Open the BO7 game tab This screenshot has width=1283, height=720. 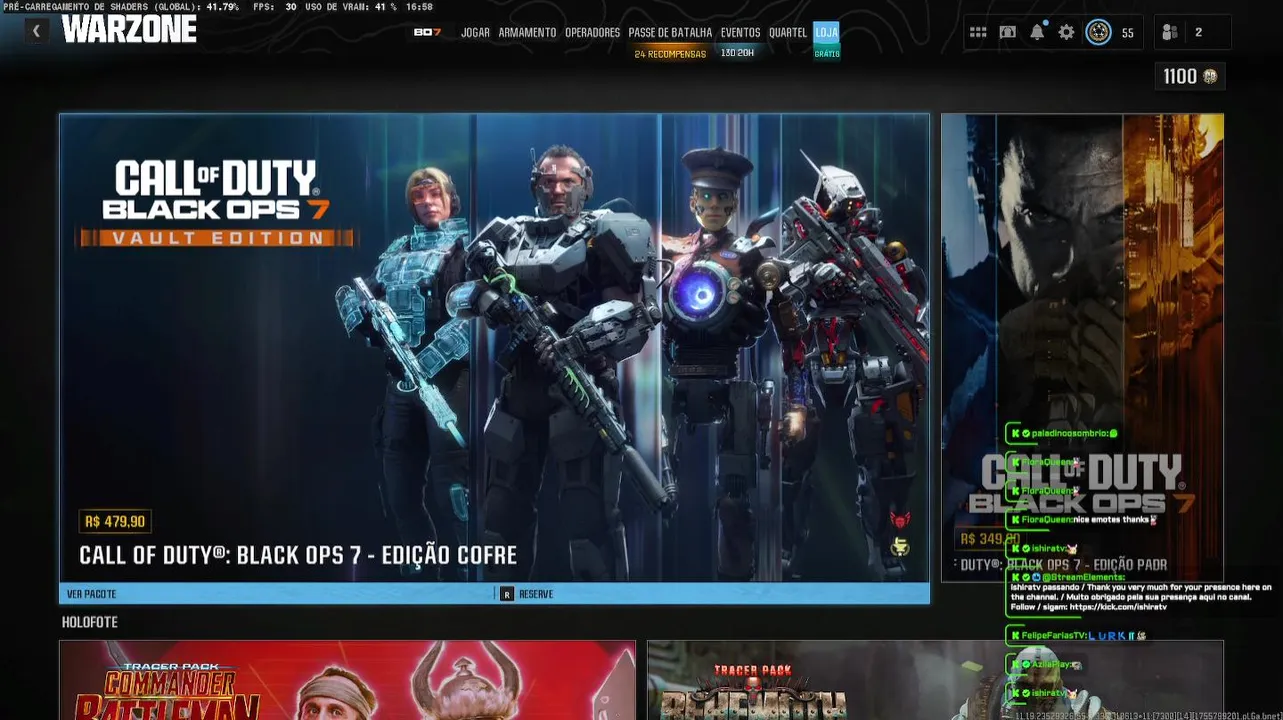[427, 32]
